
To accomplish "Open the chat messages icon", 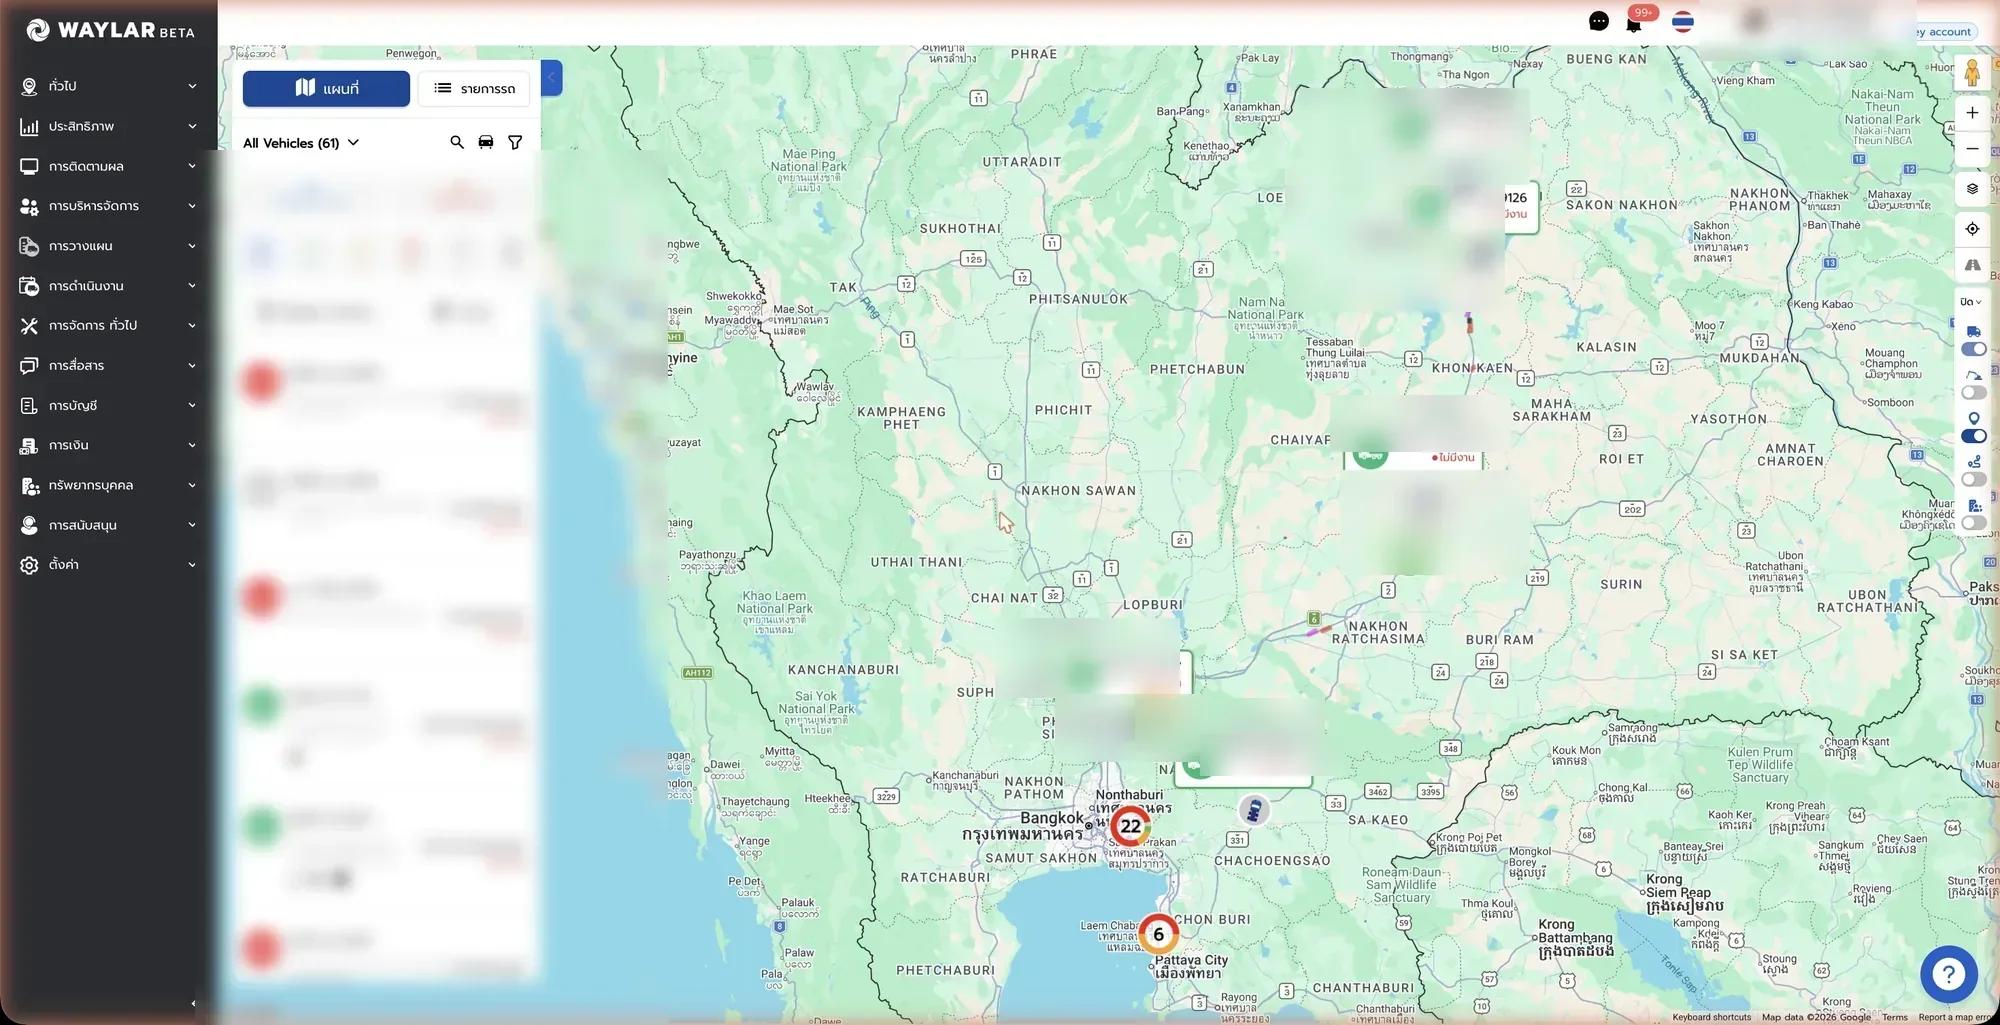I will click(x=1598, y=21).
